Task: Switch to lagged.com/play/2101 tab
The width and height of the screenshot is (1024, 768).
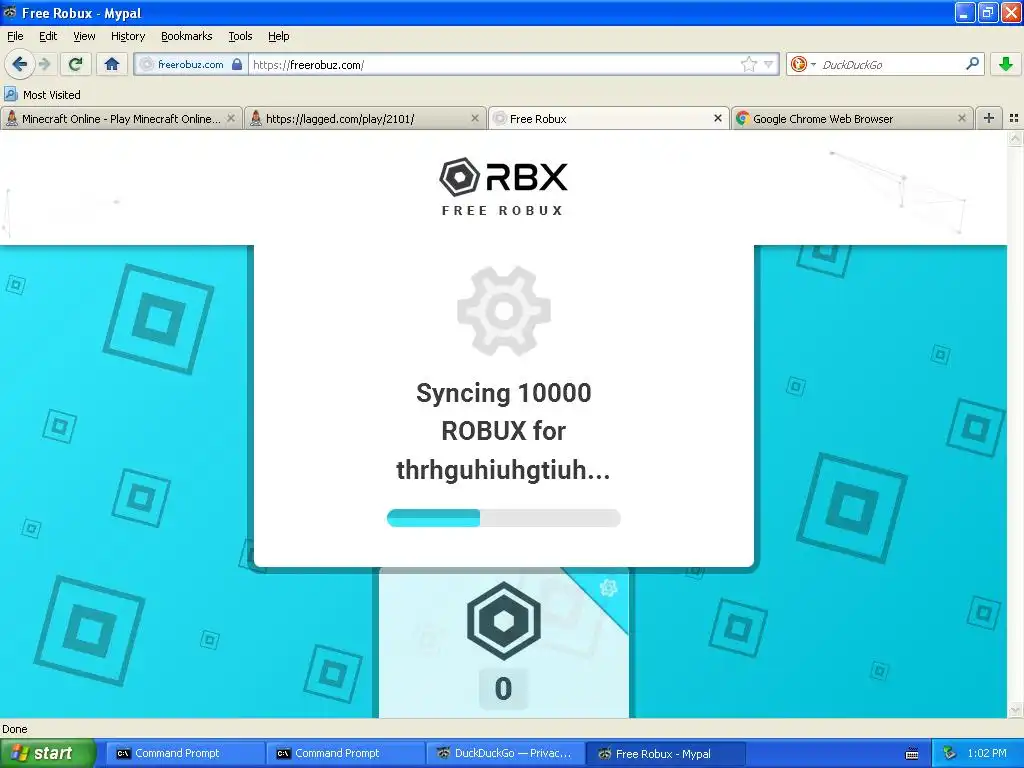Action: (364, 119)
